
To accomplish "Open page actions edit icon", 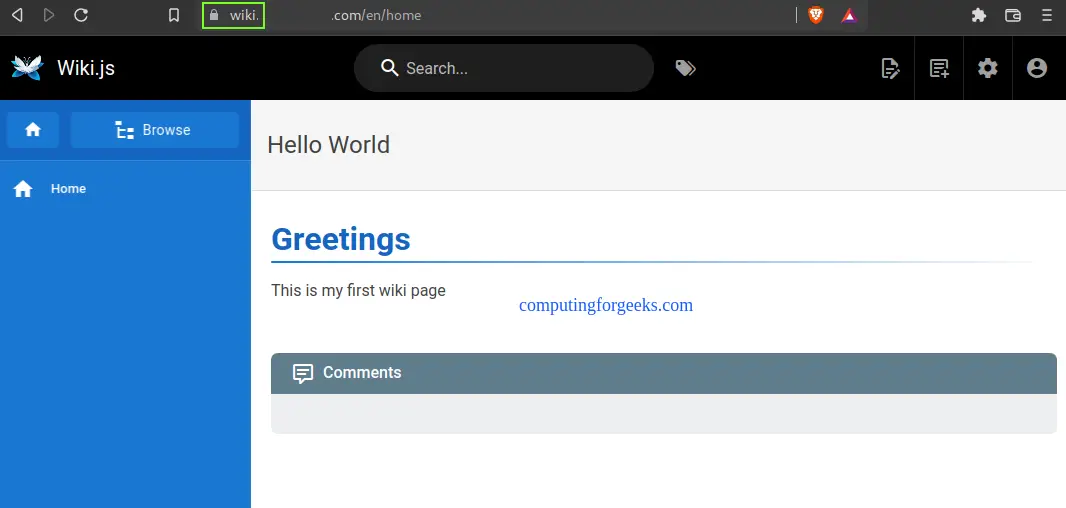I will pyautogui.click(x=890, y=68).
